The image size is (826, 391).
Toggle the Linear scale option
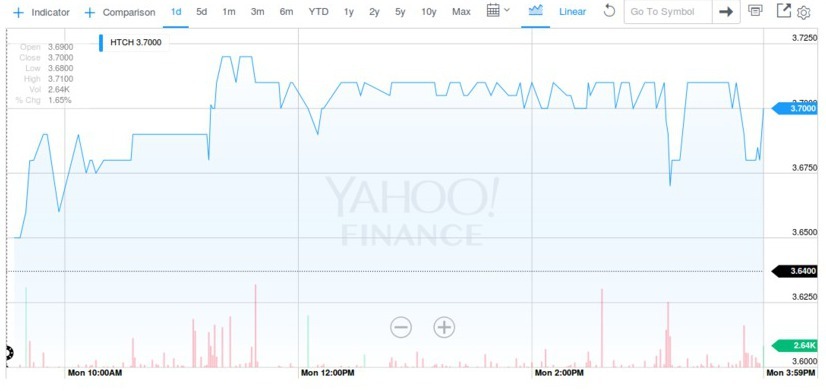coord(573,12)
